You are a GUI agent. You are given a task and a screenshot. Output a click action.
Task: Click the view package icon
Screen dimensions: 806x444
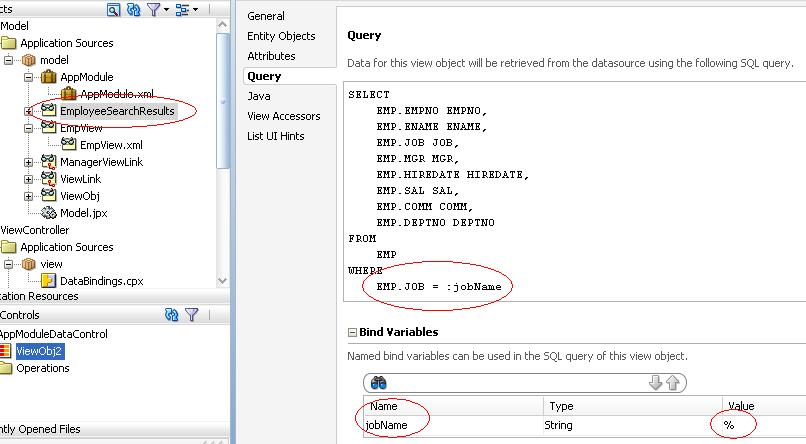coord(29,264)
